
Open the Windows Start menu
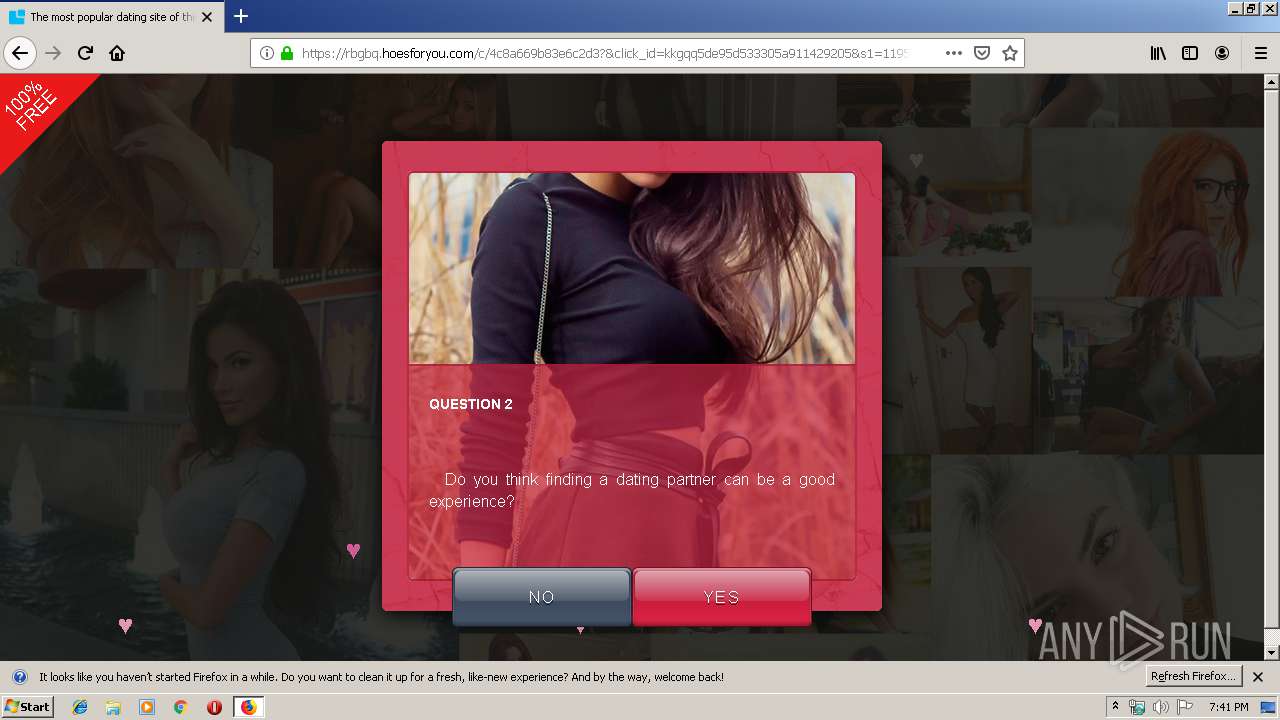(27, 707)
